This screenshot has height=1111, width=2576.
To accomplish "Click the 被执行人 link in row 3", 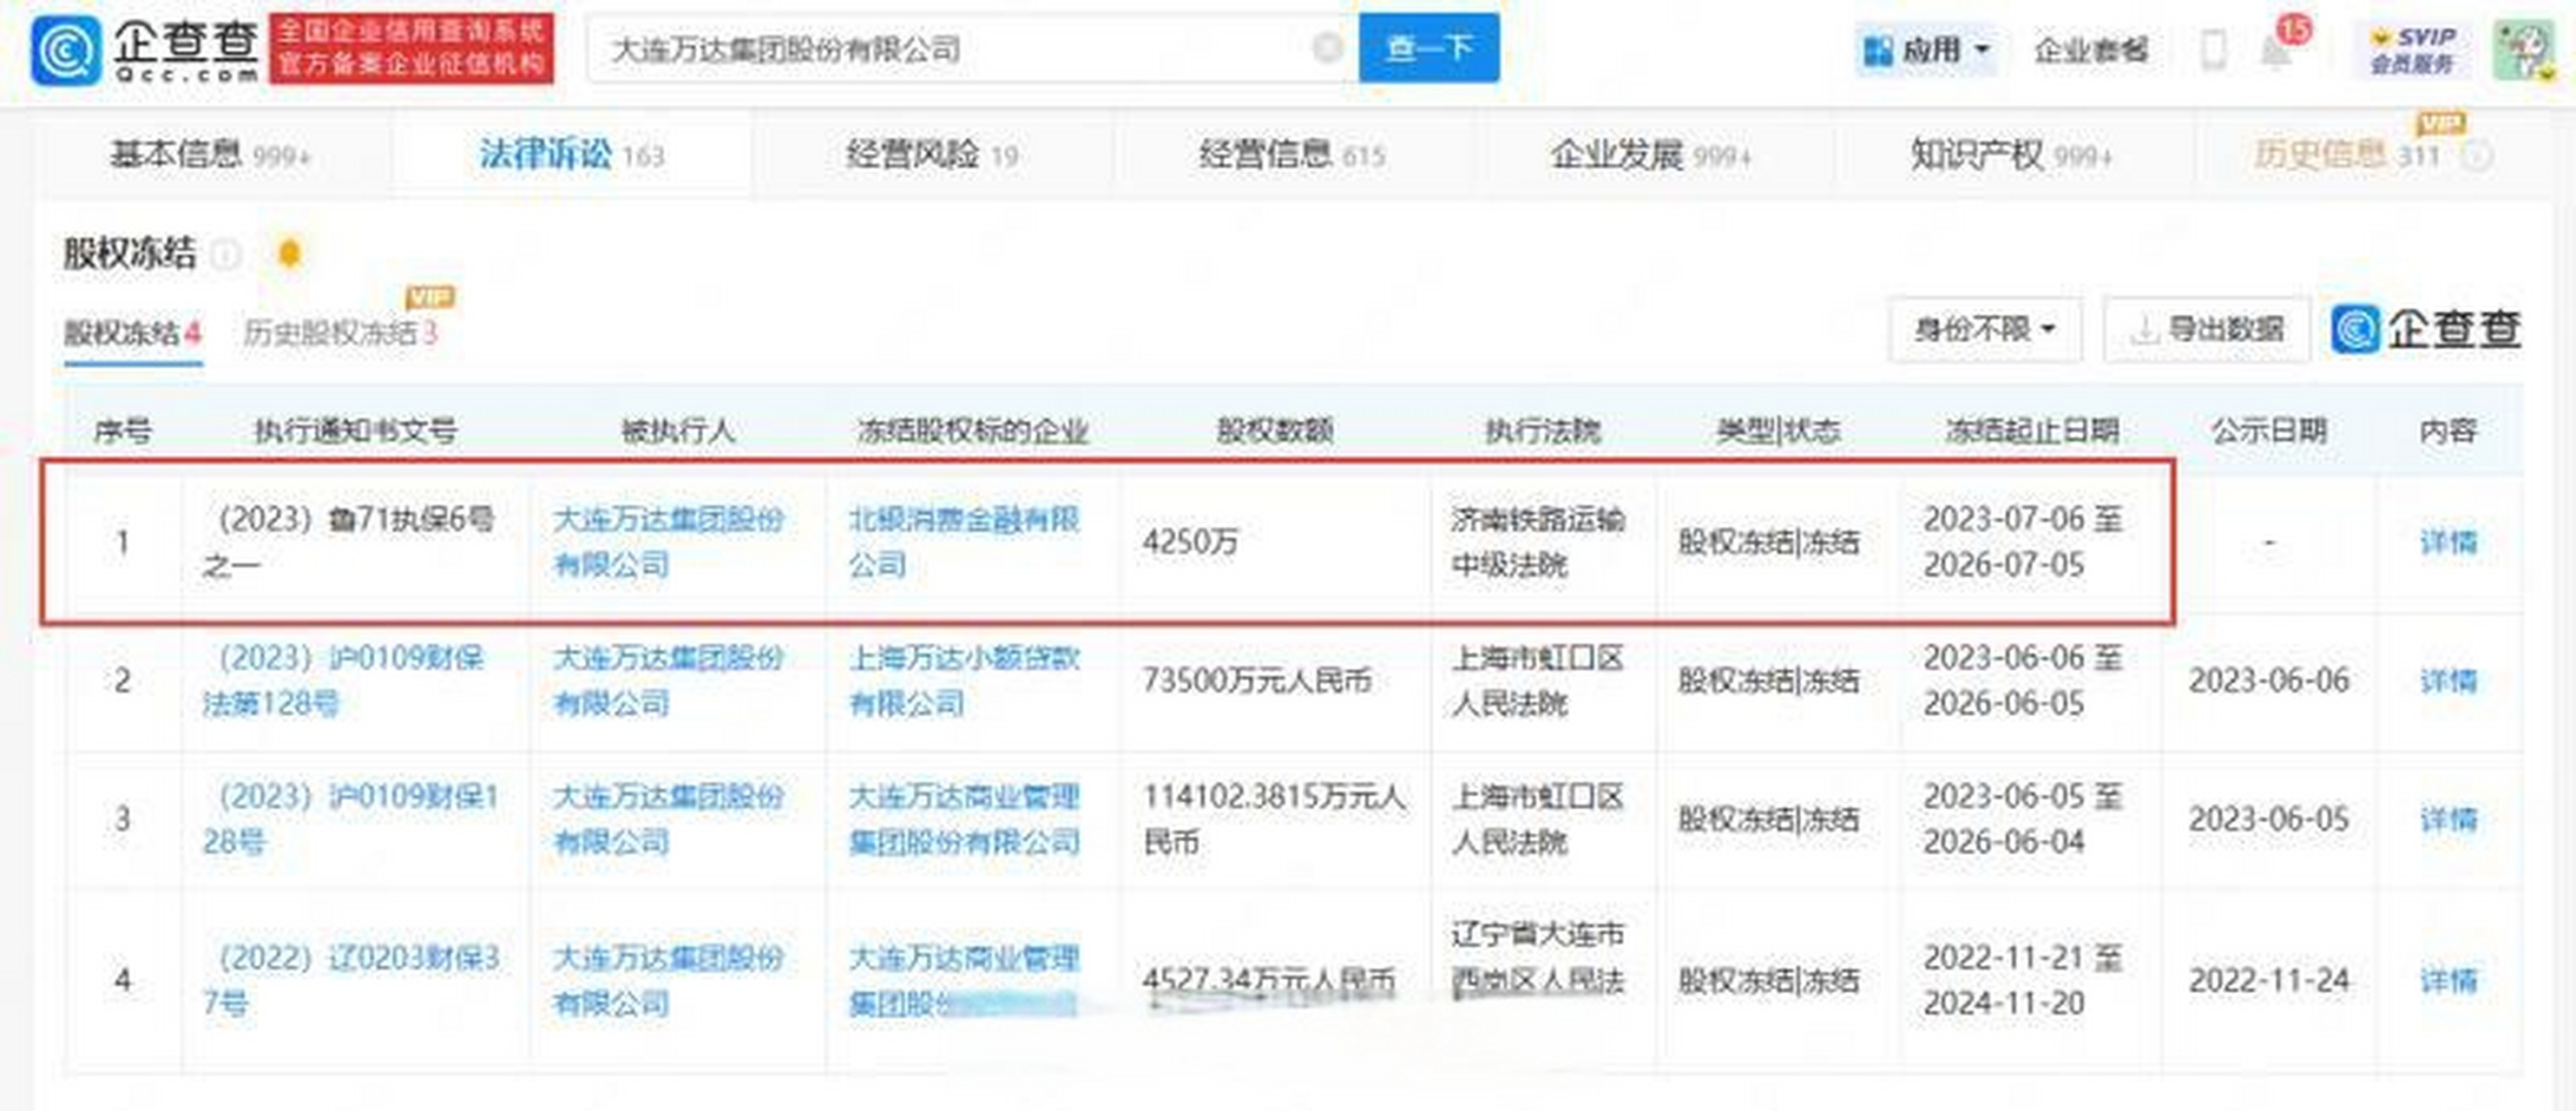I will coord(669,819).
